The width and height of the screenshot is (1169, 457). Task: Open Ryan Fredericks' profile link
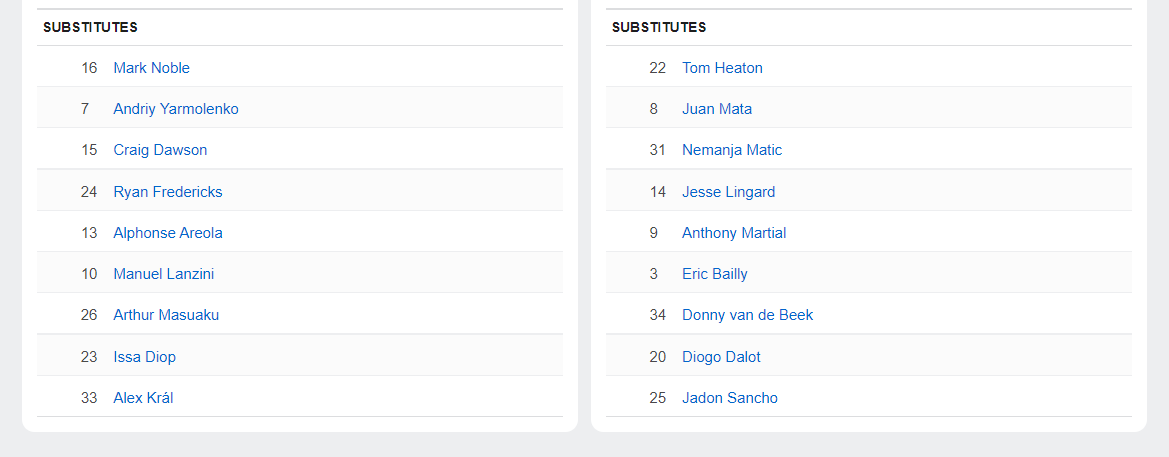pos(168,192)
